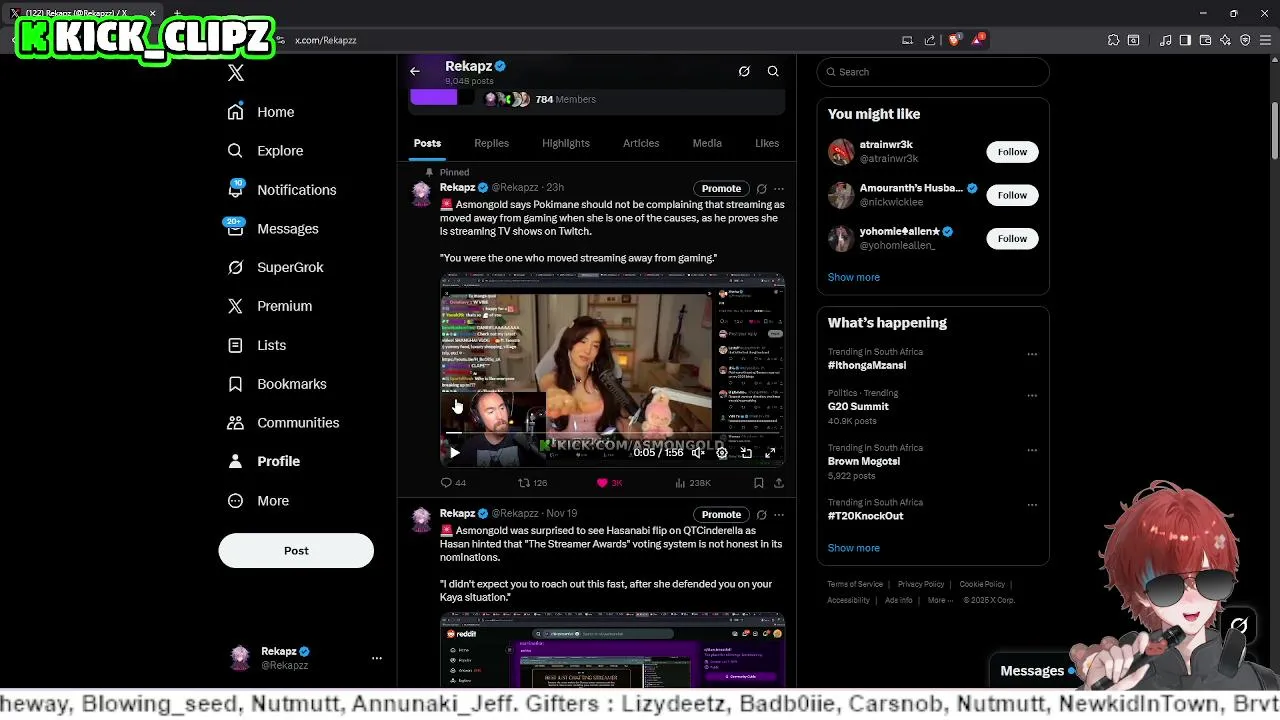The width and height of the screenshot is (1280, 720).
Task: Switch to the Media tab
Action: click(x=707, y=143)
